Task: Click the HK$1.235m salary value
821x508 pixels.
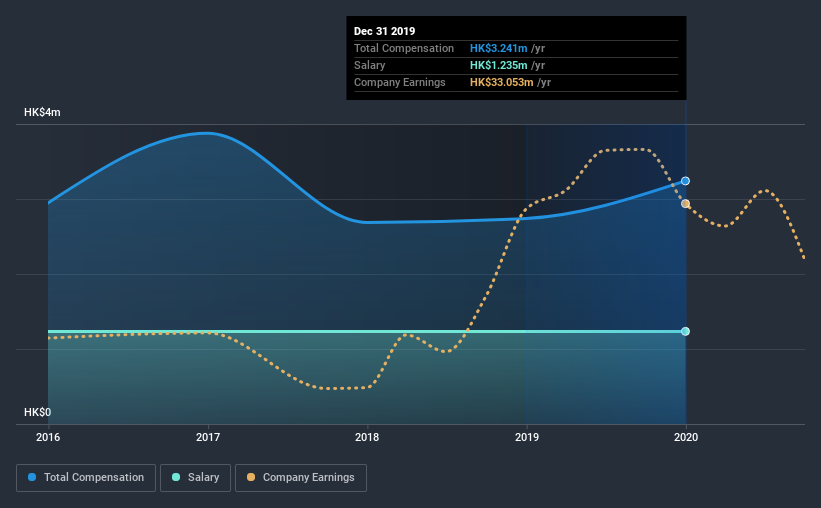Action: pyautogui.click(x=498, y=65)
